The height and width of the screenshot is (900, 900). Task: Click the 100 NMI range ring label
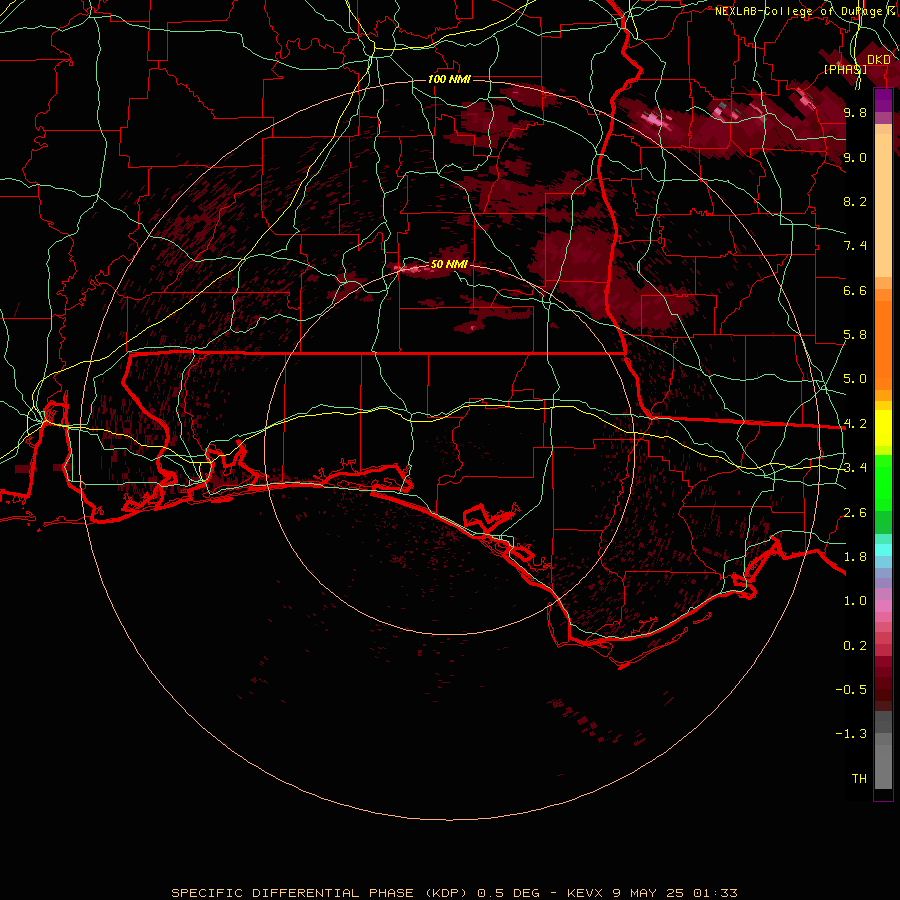tap(449, 79)
